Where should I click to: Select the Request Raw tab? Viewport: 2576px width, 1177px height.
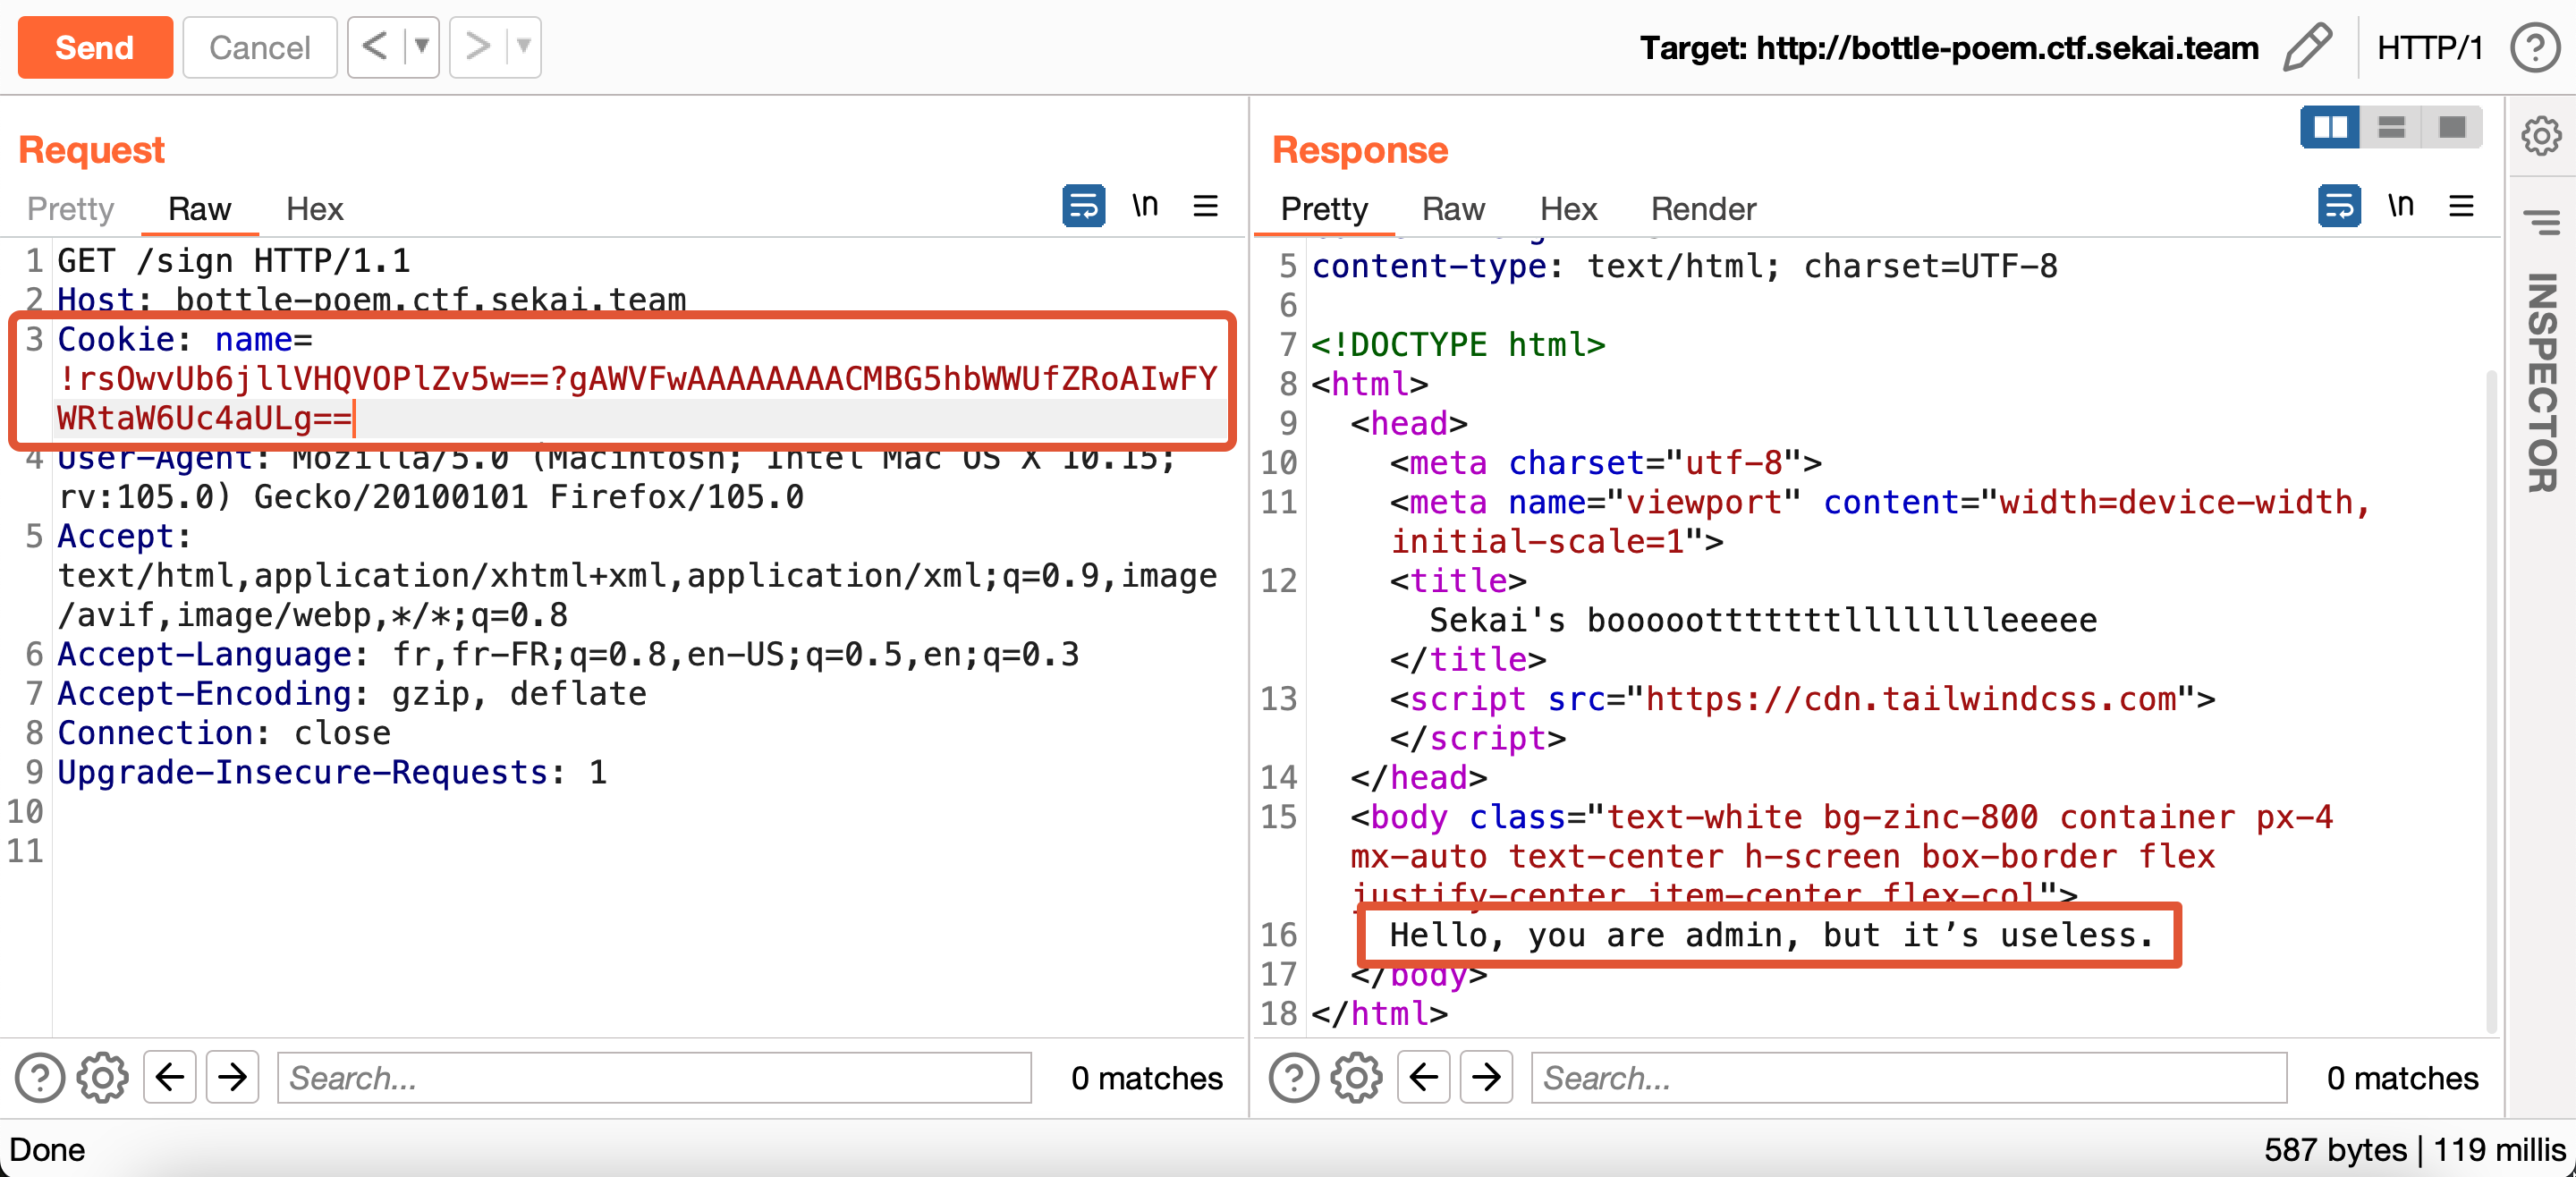pos(200,208)
